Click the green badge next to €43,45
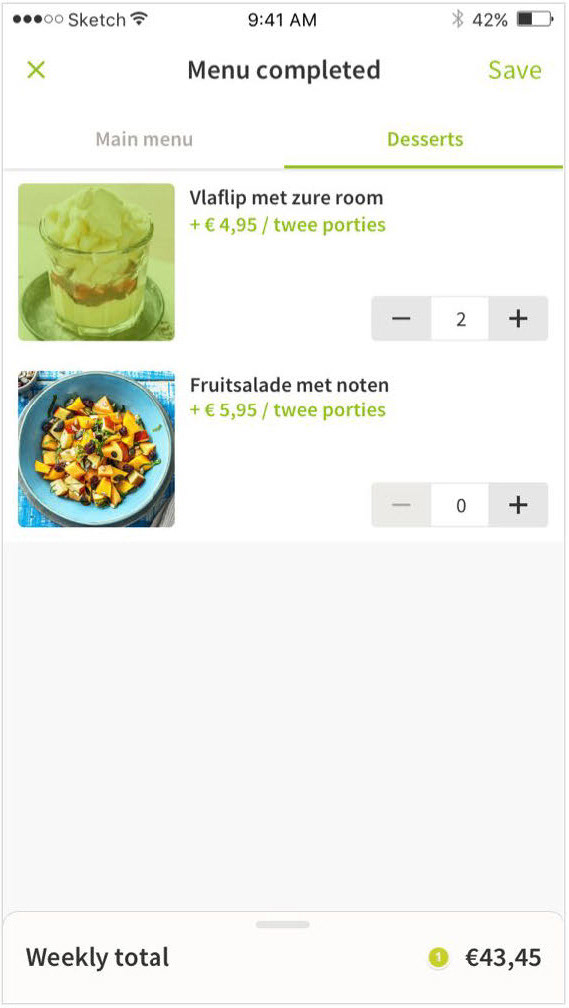 coord(438,958)
